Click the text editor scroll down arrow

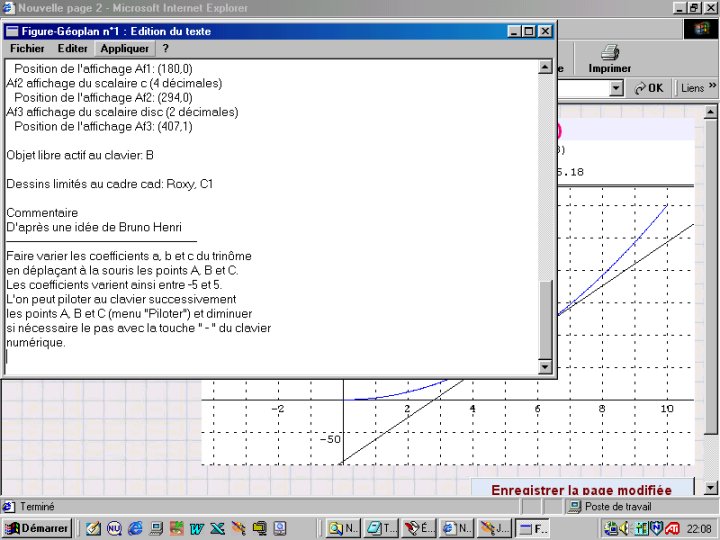[545, 366]
